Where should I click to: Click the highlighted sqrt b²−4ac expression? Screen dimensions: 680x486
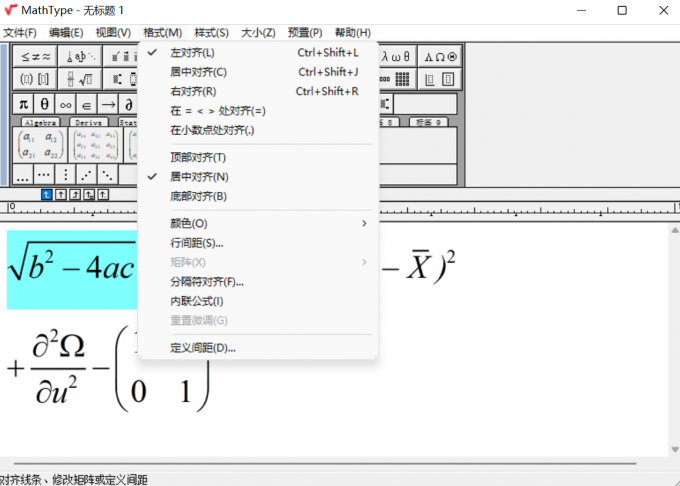tap(72, 270)
